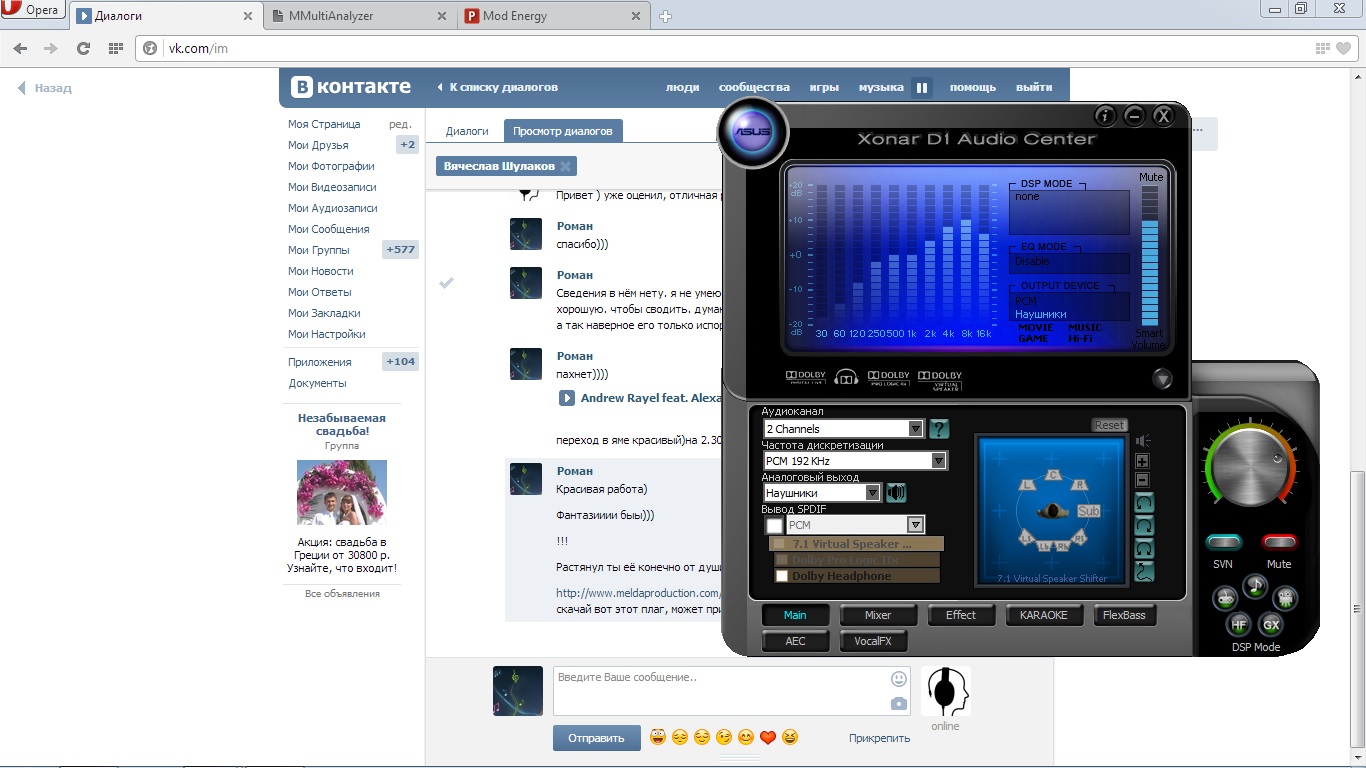Open the SPDIF PCM format dropdown

click(x=855, y=525)
